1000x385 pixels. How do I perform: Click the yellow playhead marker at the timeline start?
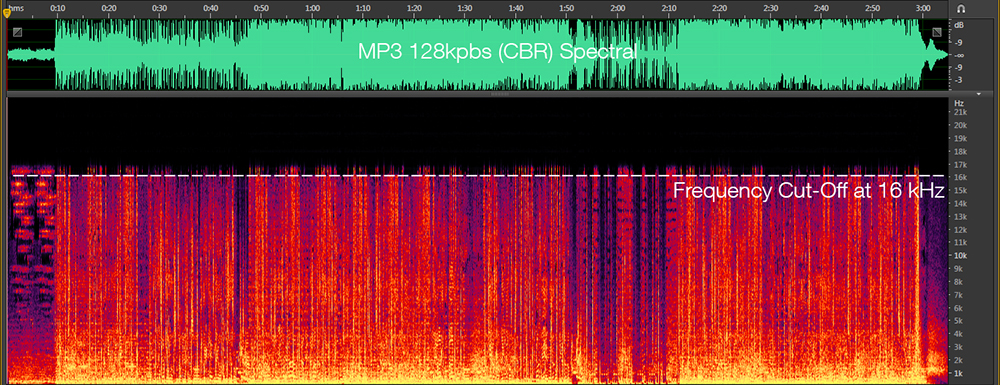coord(6,12)
